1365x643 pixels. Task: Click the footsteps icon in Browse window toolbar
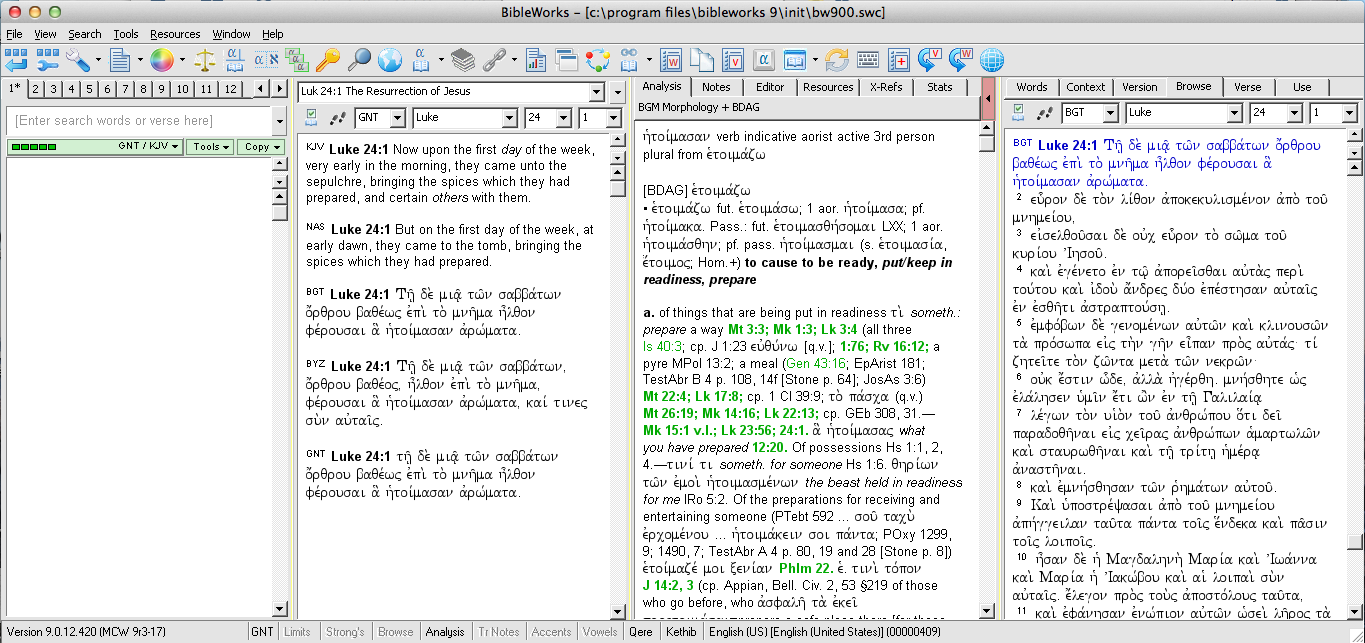337,118
